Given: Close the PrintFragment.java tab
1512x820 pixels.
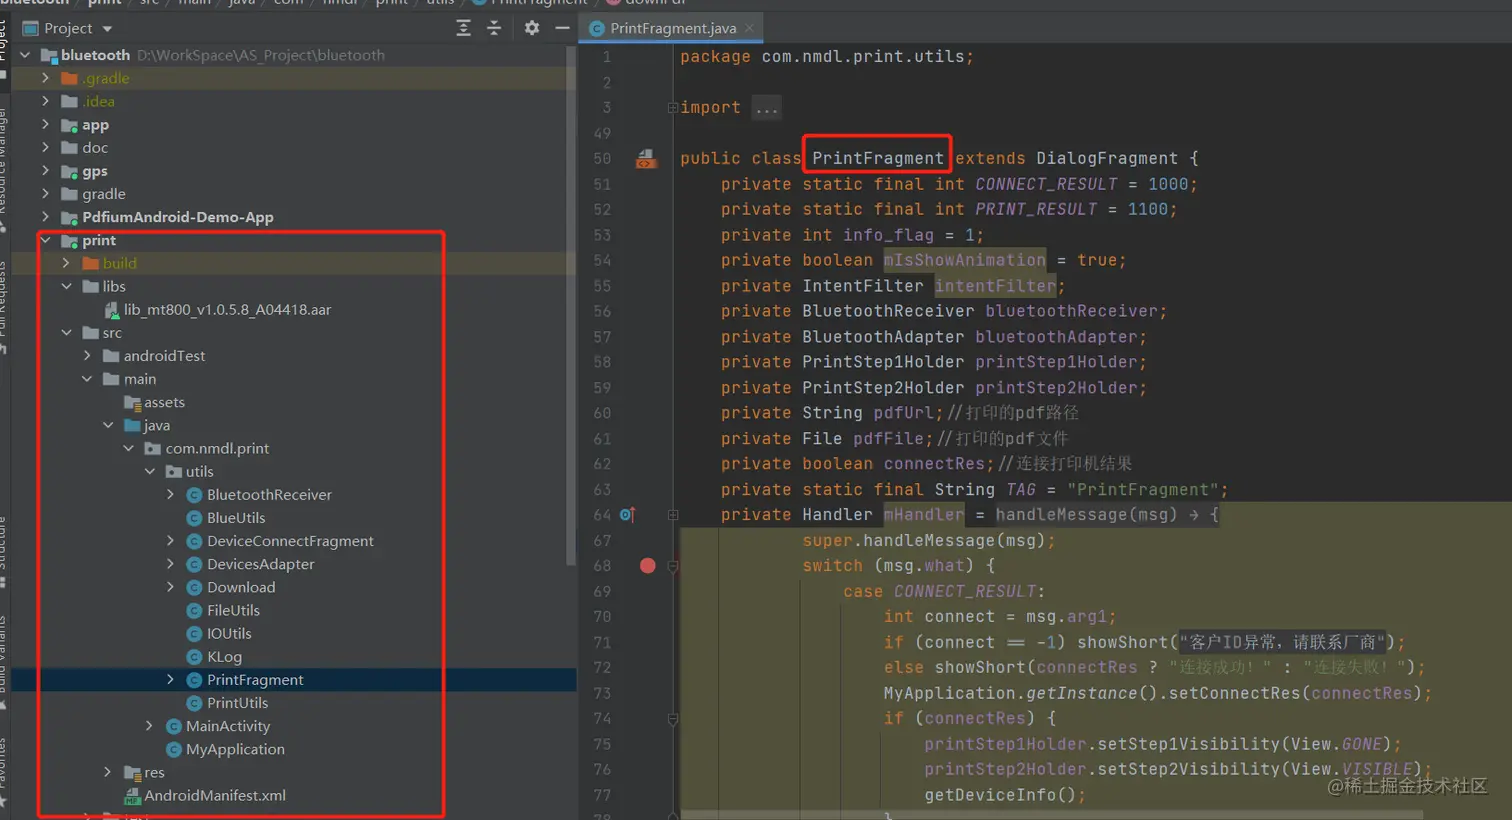Looking at the screenshot, I should point(750,28).
